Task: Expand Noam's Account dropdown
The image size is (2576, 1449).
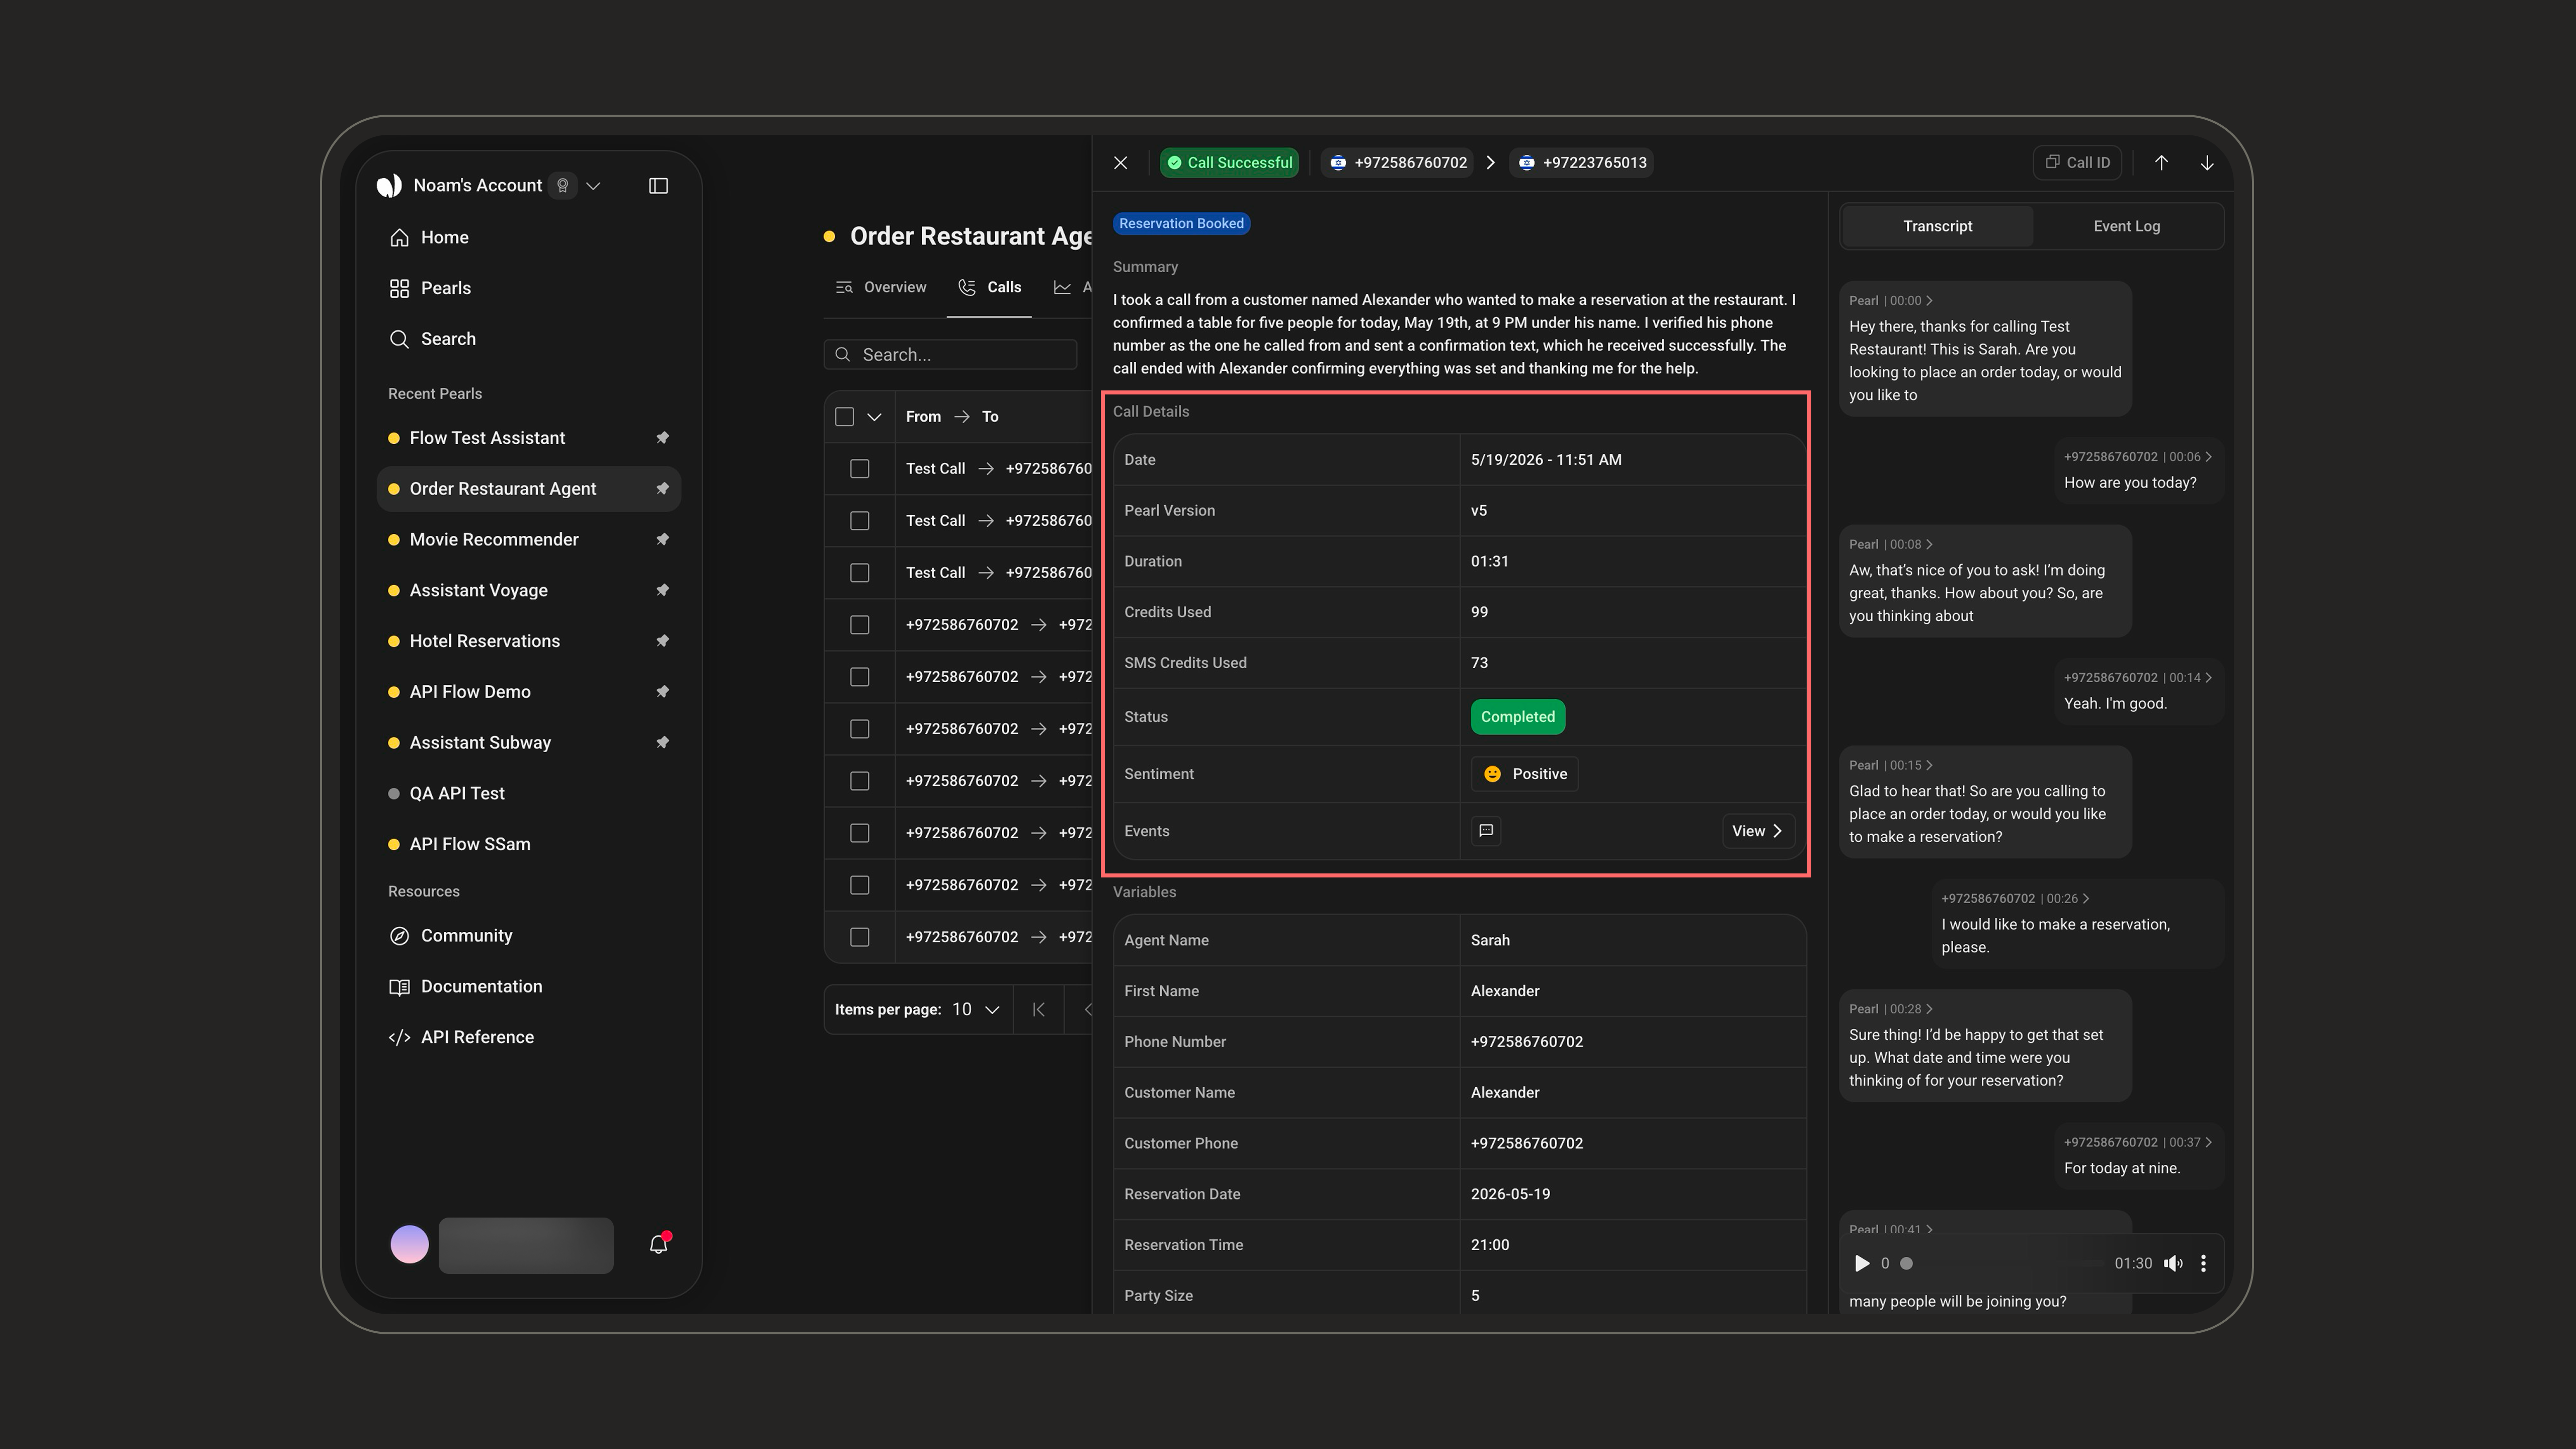Action: [x=593, y=186]
